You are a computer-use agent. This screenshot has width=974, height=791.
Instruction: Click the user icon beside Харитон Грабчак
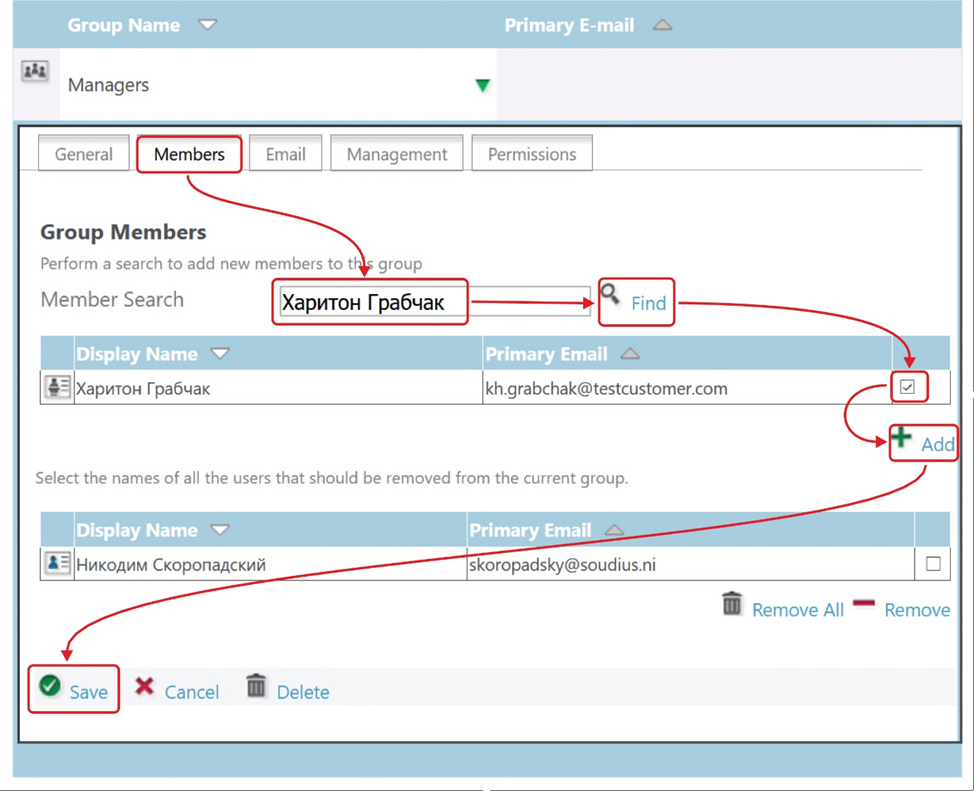(x=57, y=388)
